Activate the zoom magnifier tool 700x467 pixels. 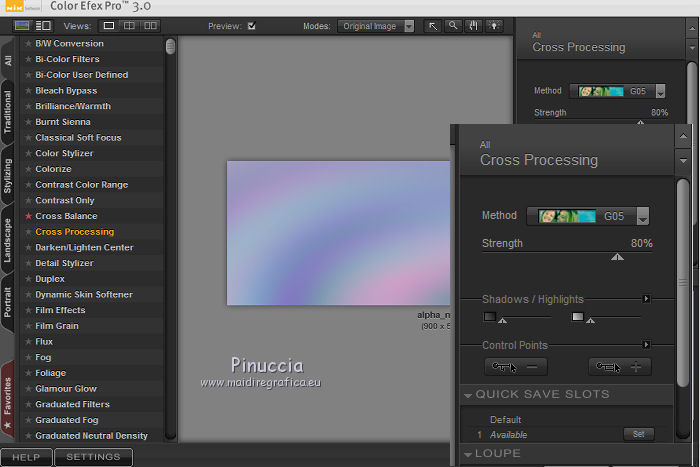pyautogui.click(x=453, y=26)
